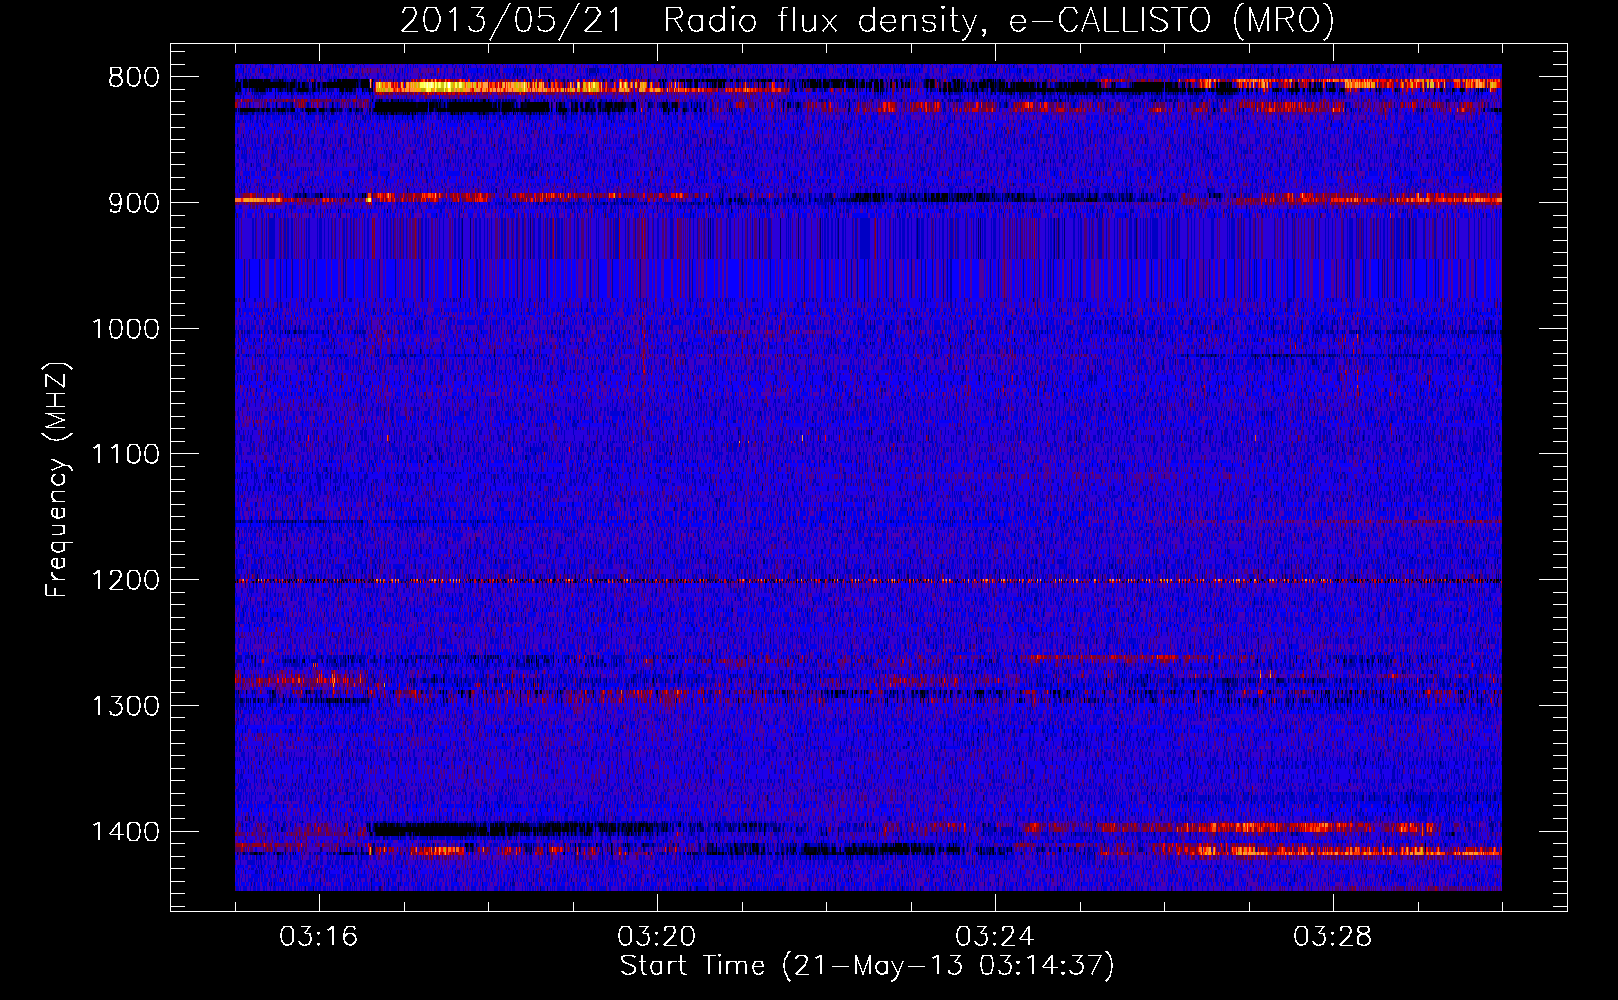Click the 03:20 time tick label
This screenshot has height=1000, width=1618.
pos(657,937)
